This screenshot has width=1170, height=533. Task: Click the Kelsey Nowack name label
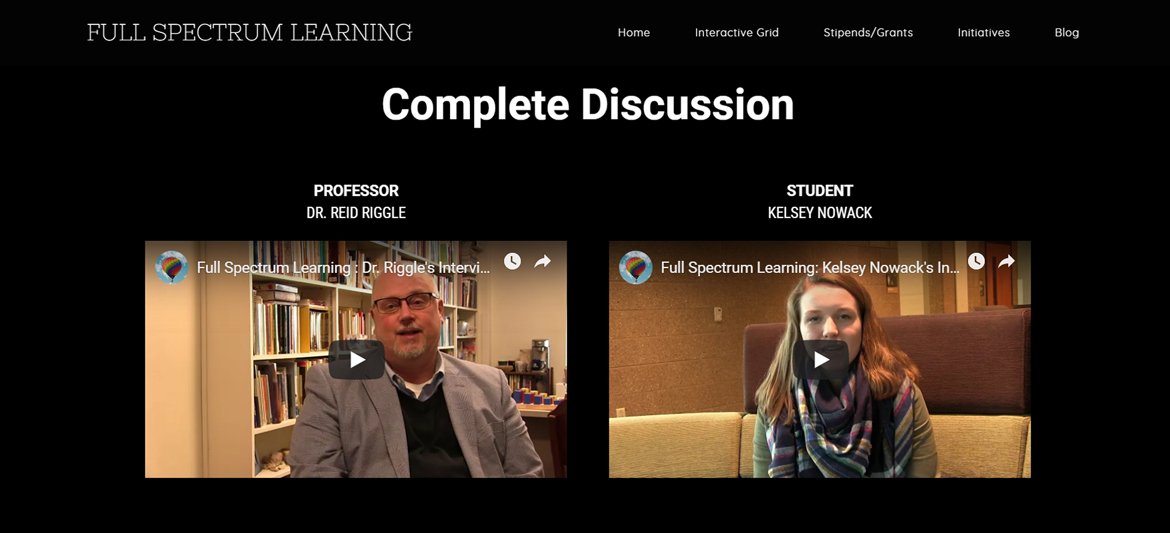[820, 213]
